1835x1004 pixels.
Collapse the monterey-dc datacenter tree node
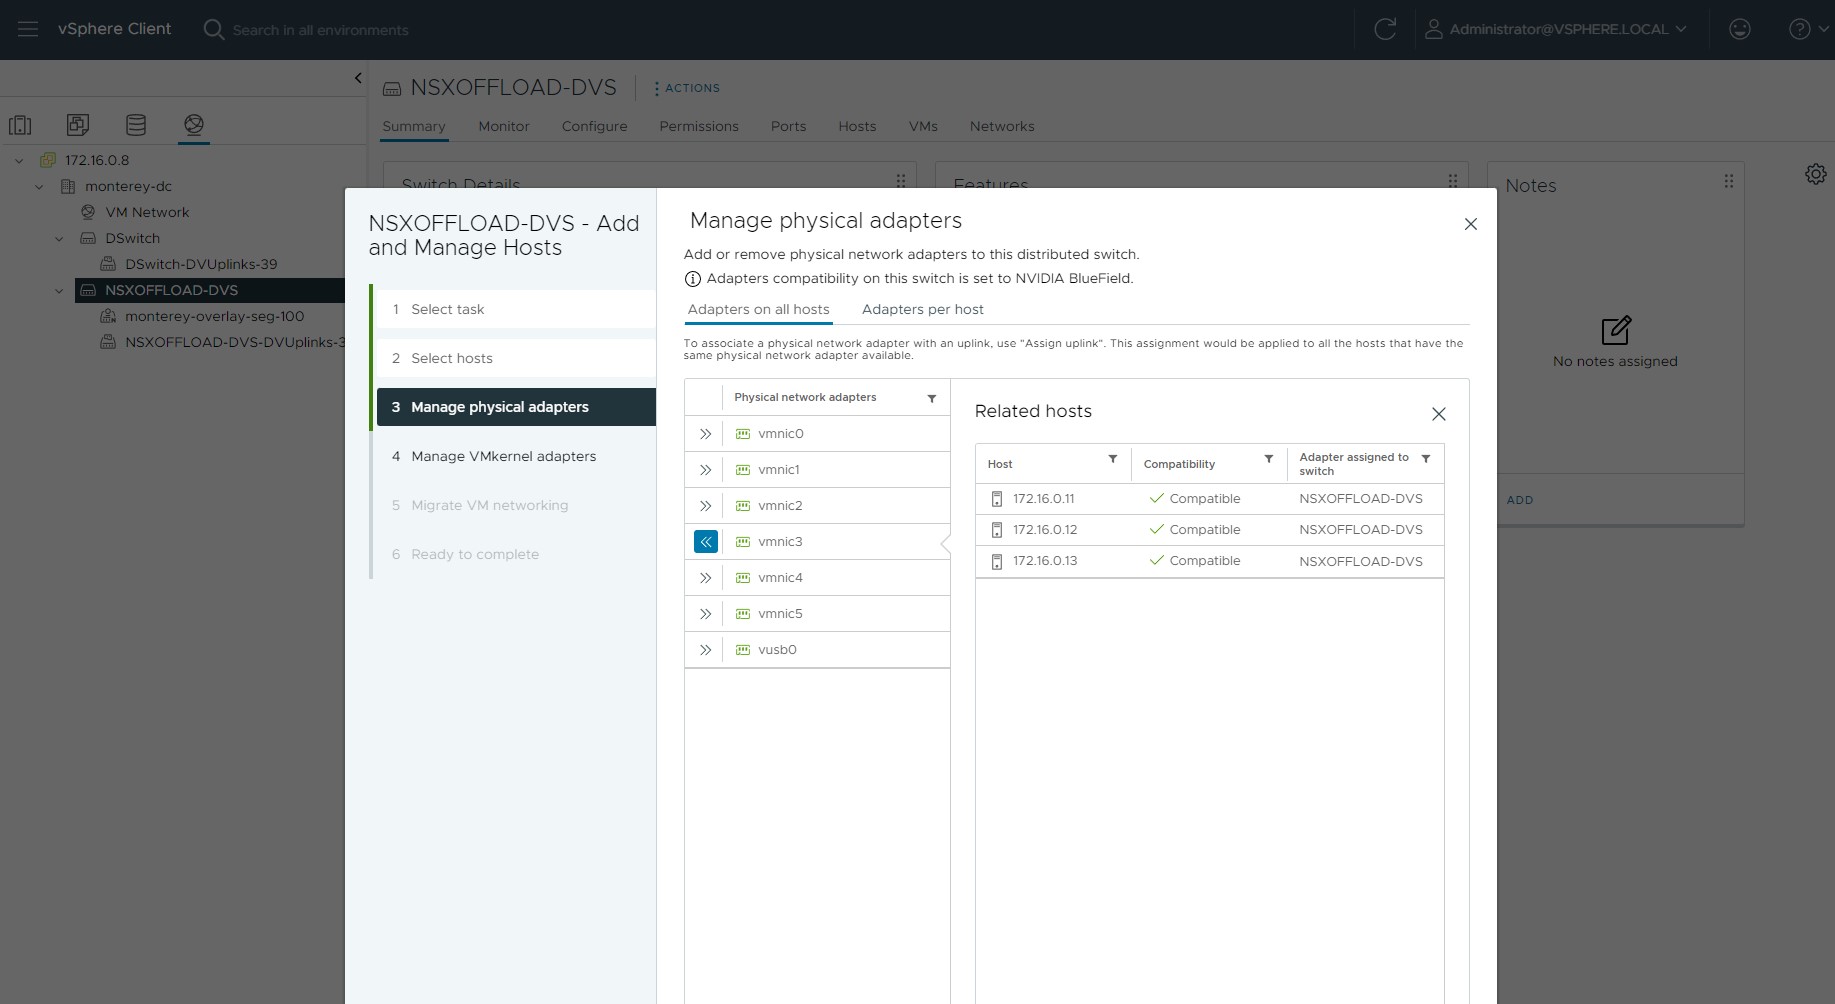click(x=39, y=187)
